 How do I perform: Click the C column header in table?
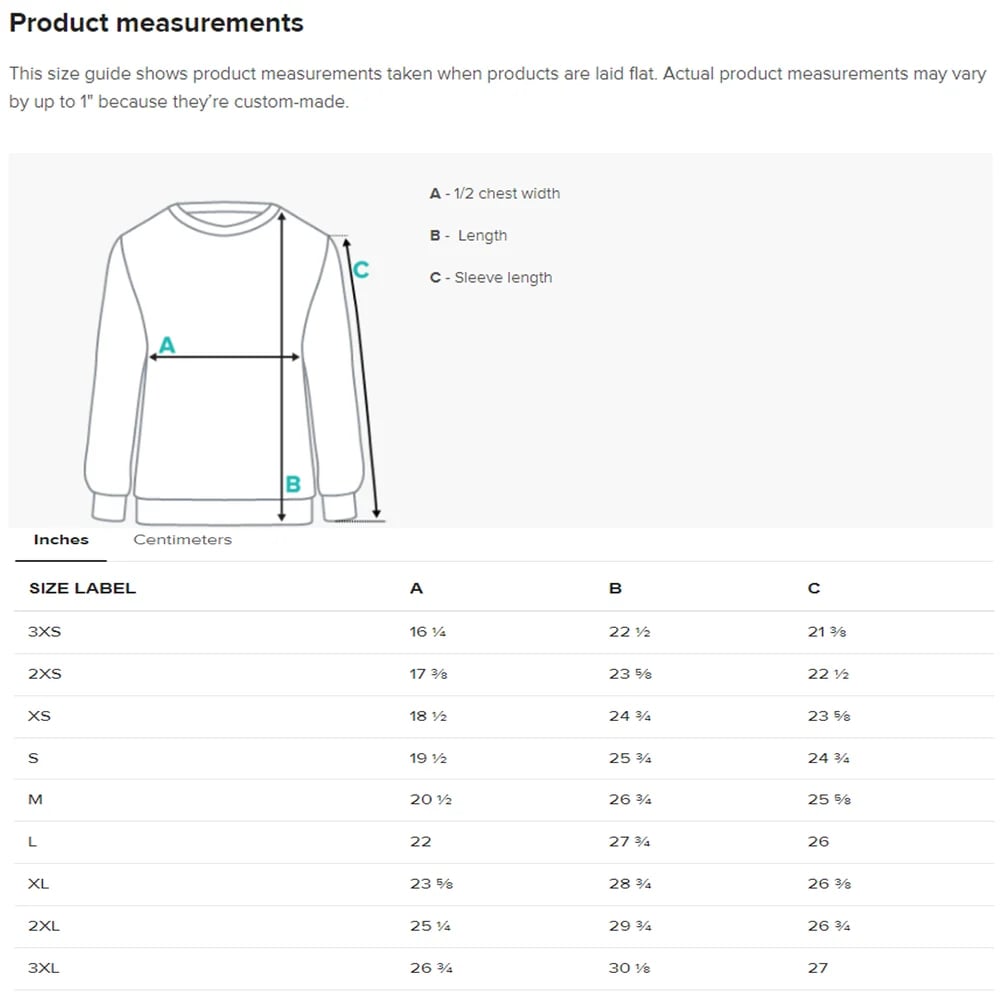pyautogui.click(x=814, y=589)
